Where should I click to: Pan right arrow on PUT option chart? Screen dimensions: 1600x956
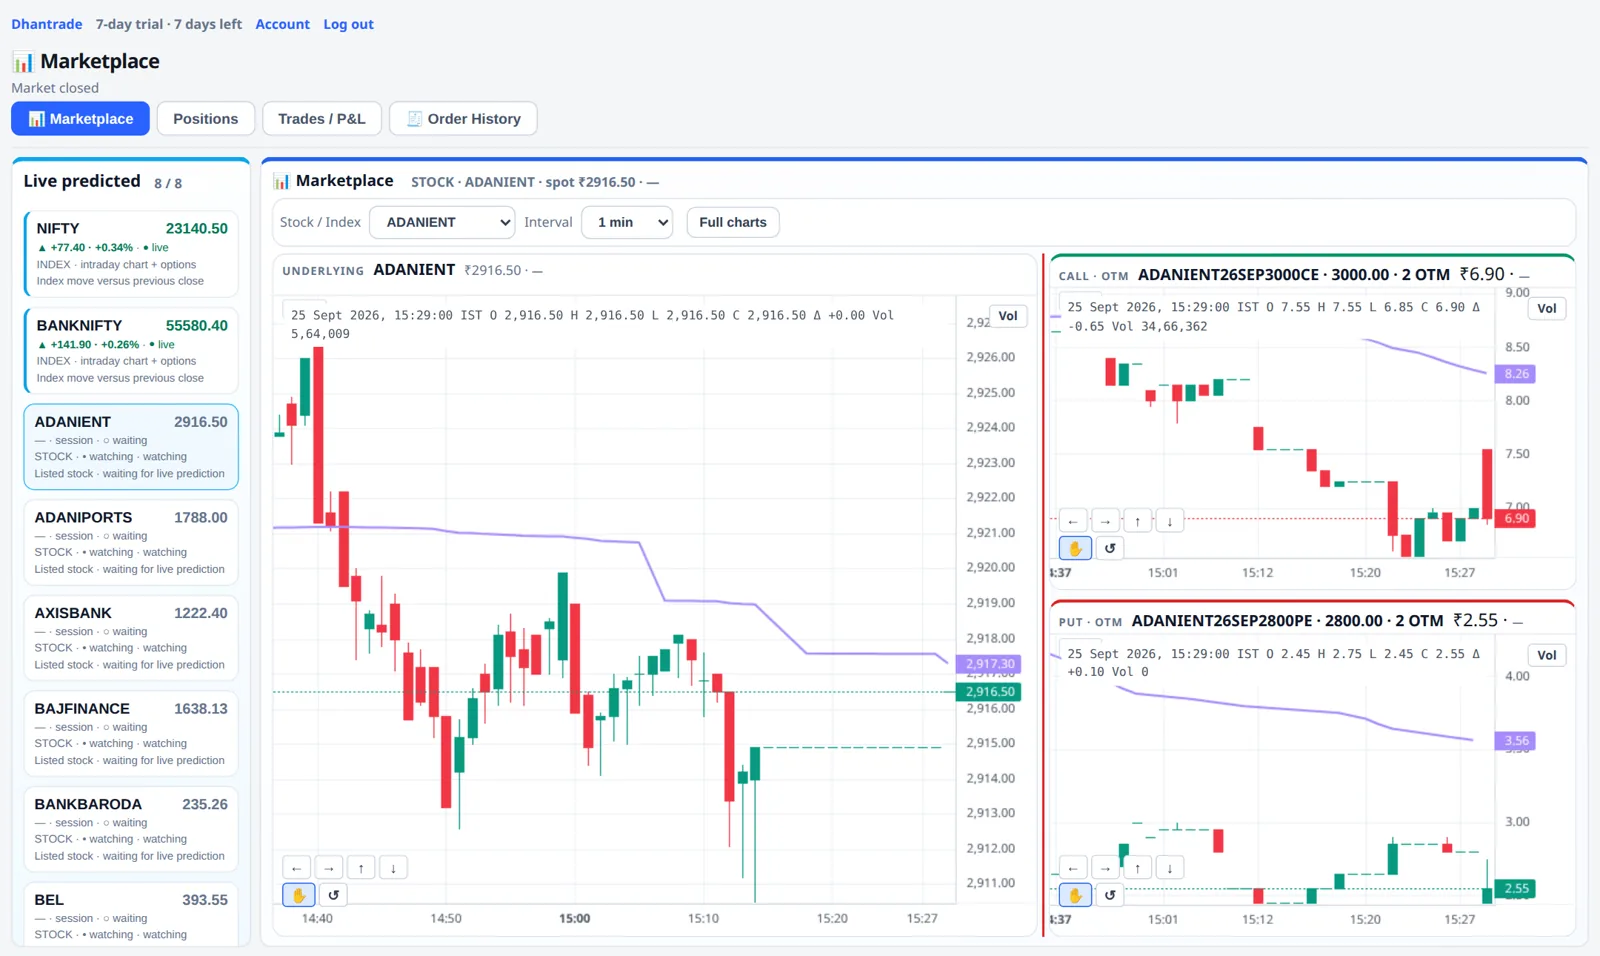(x=1105, y=868)
